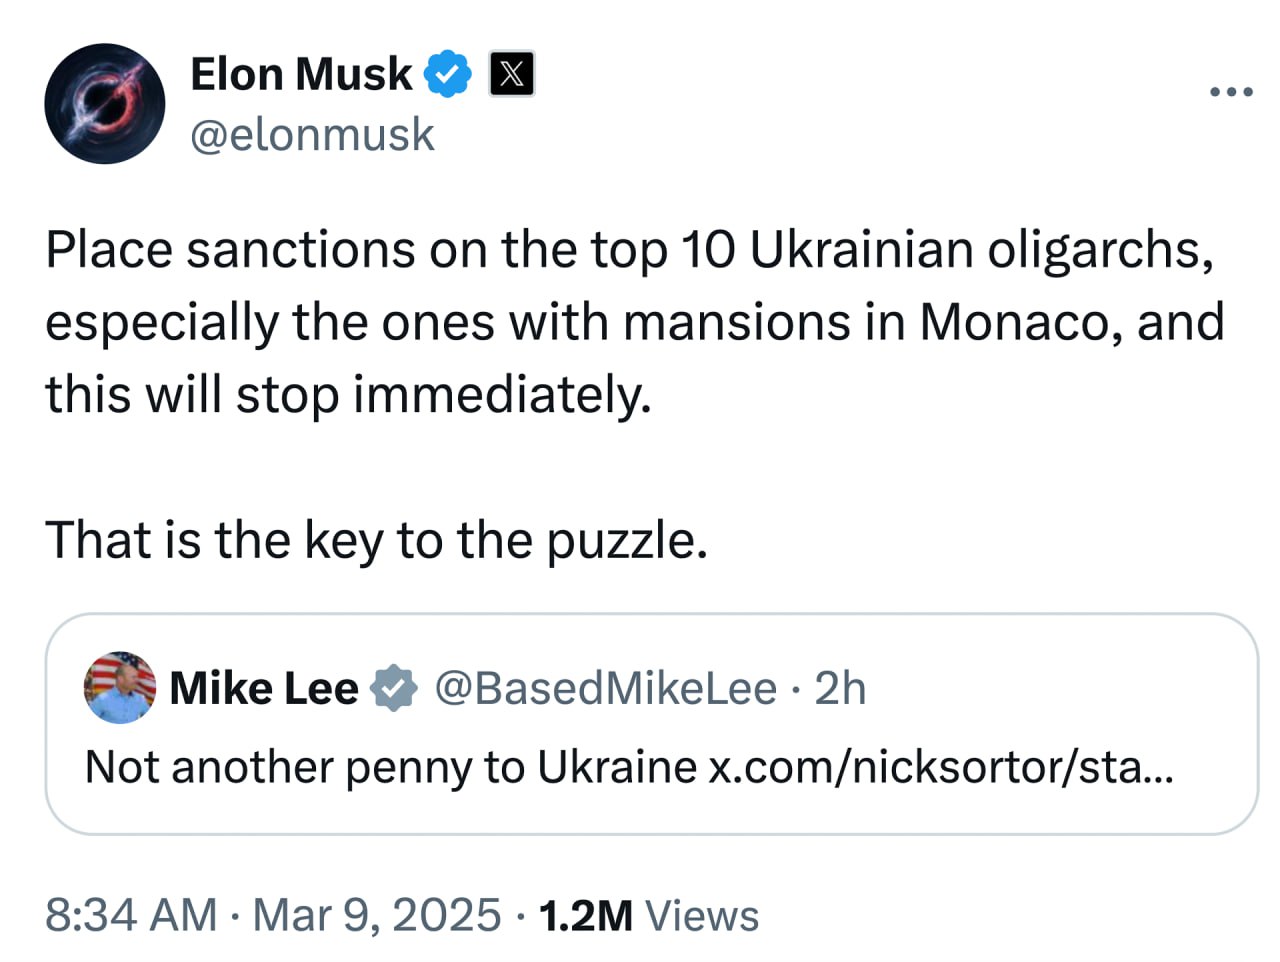This screenshot has width=1280, height=962.
Task: Click the blue verified checkmark beside Elon Musk
Action: pos(448,74)
